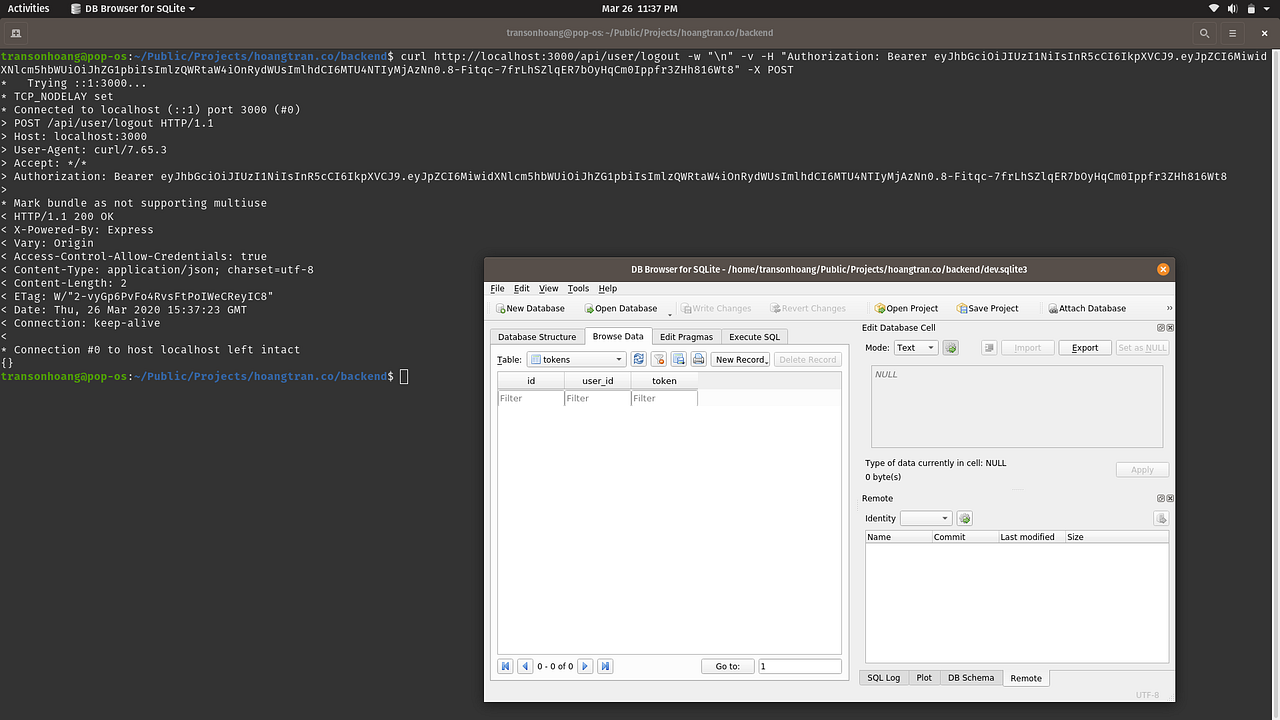Click the Go to record input box
1280x720 pixels.
pos(799,665)
